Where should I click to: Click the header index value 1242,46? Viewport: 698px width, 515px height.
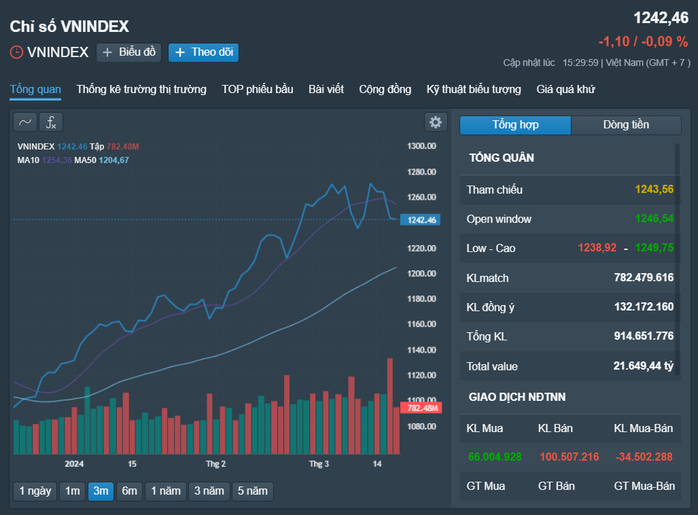[661, 18]
